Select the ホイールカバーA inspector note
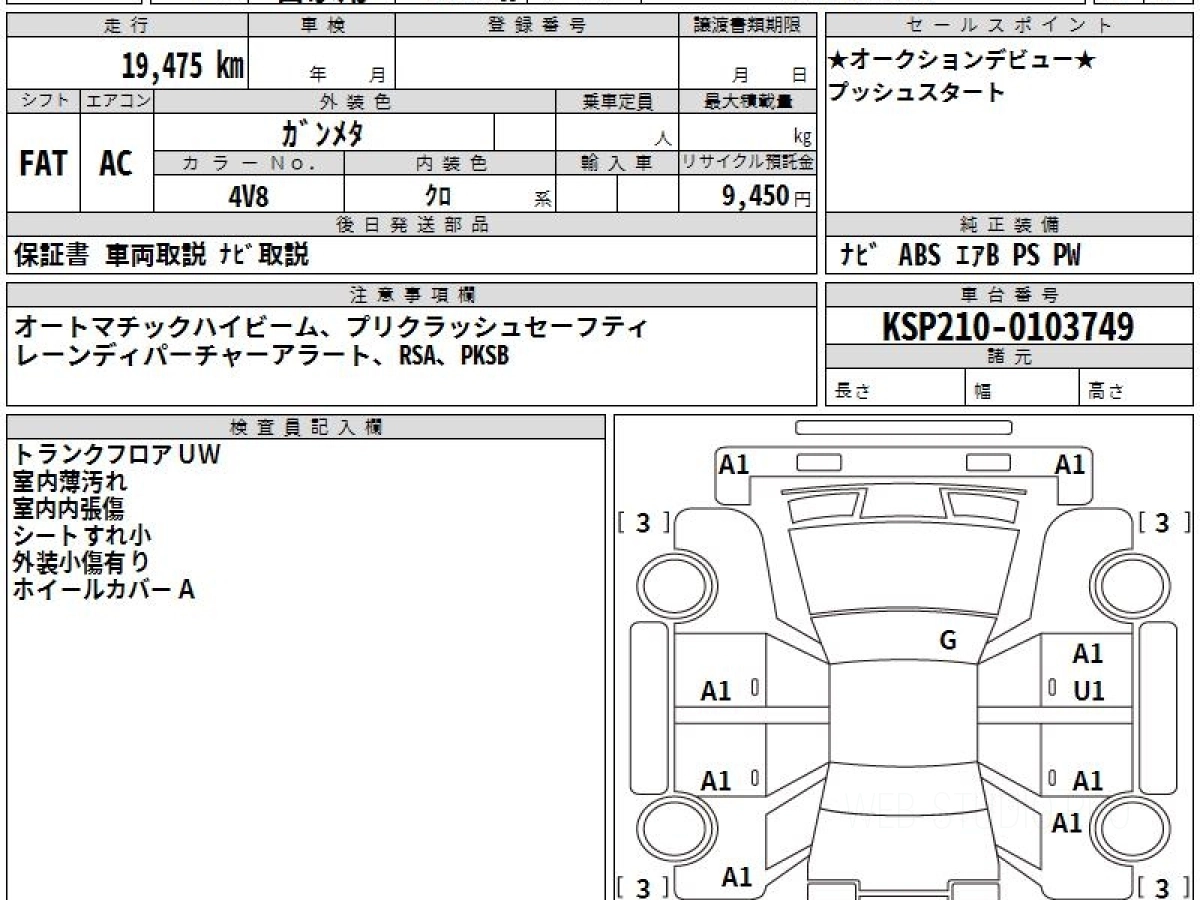The image size is (1200, 900). click(104, 589)
